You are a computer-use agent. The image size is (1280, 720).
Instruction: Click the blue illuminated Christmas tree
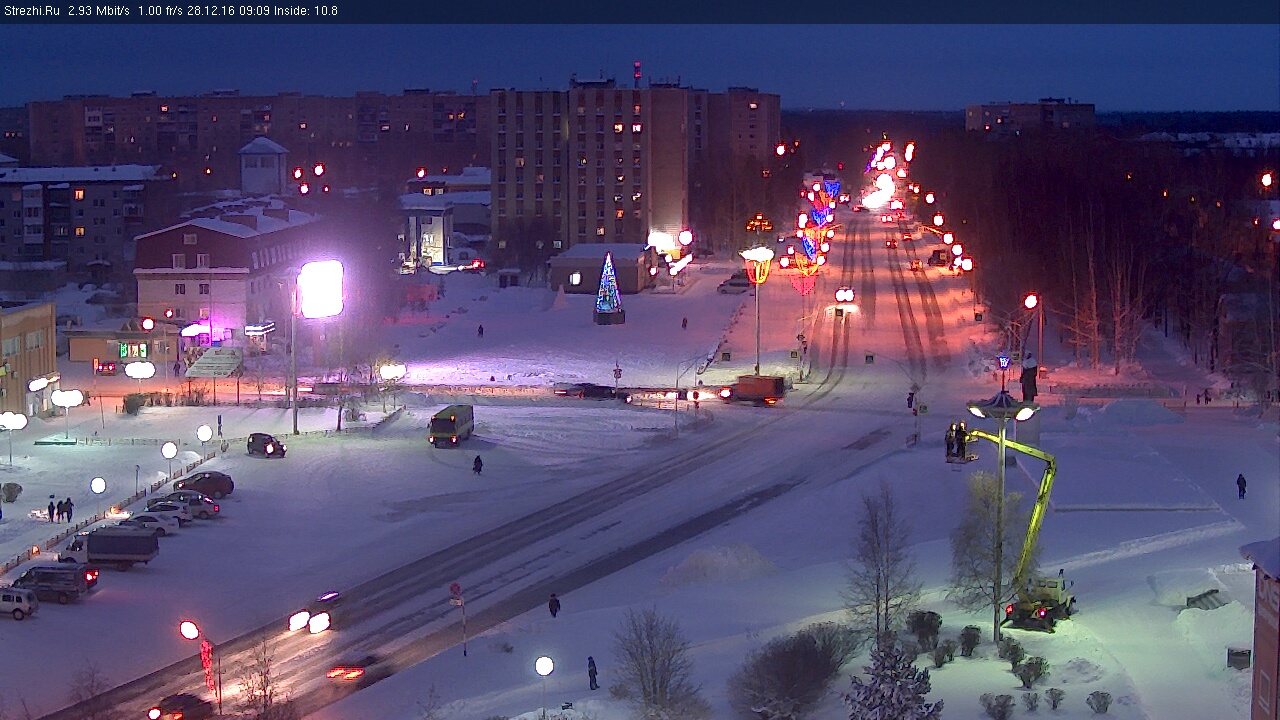[608, 288]
